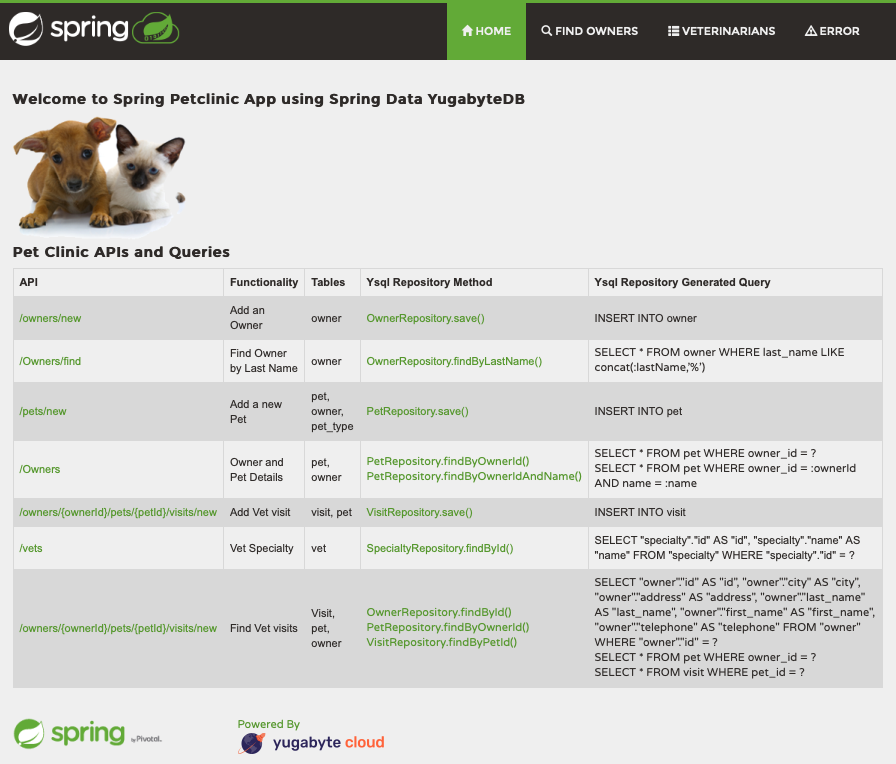Screen dimensions: 896x764
Task: Click the Spring leaf logo in the header
Action: (27, 29)
